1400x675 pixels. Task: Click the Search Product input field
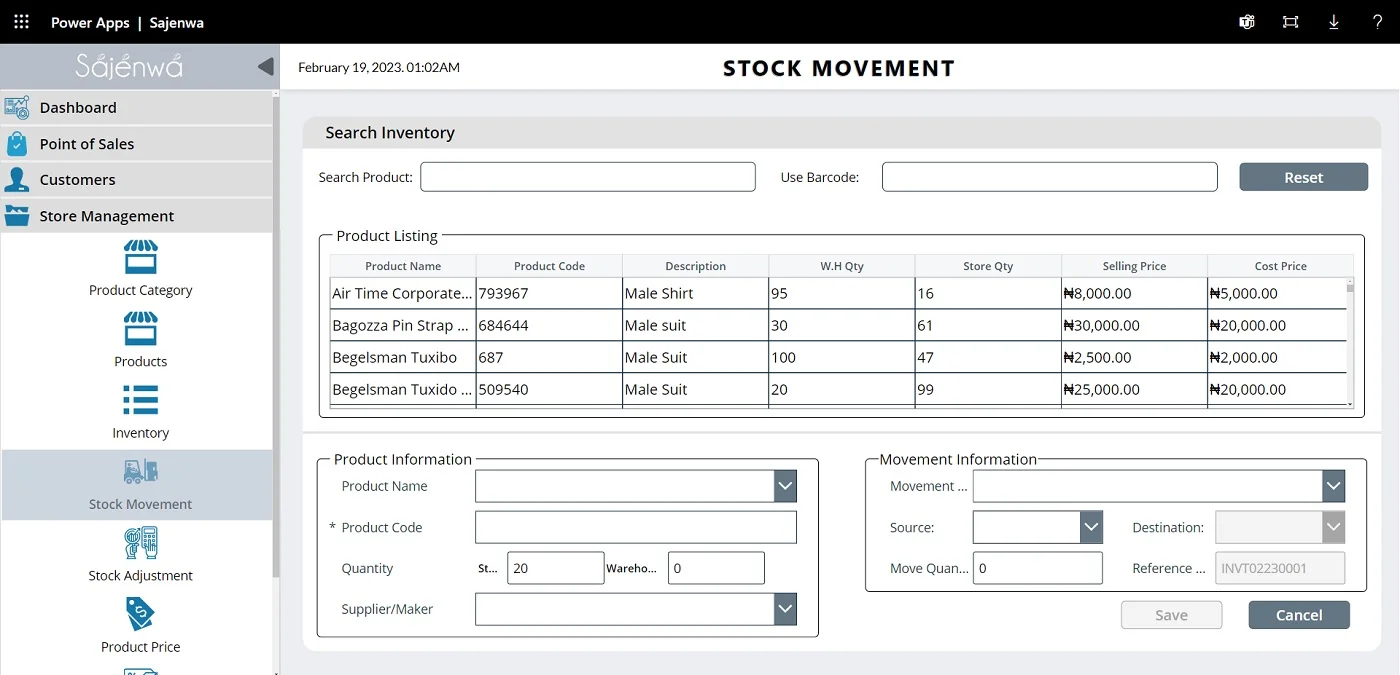coord(587,177)
